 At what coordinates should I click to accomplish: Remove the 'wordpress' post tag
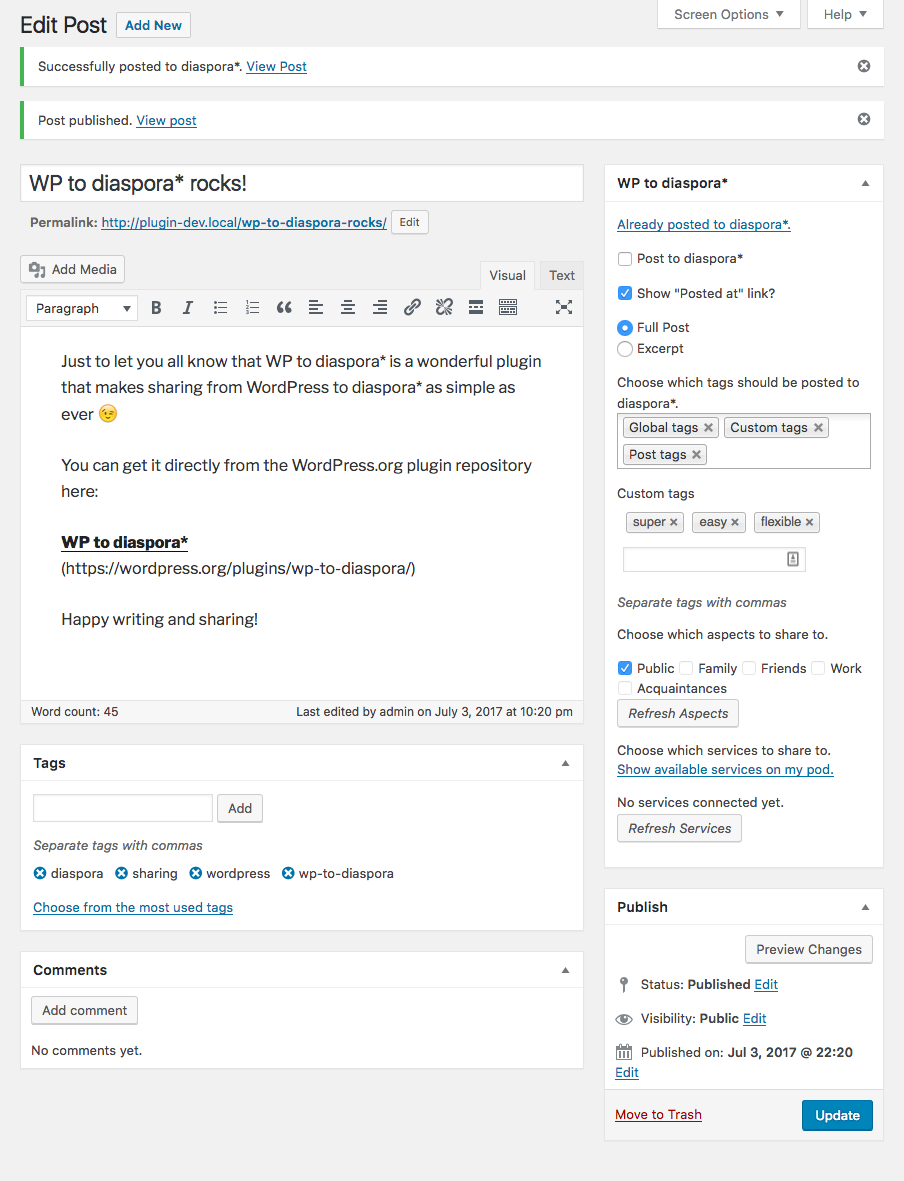tap(196, 873)
